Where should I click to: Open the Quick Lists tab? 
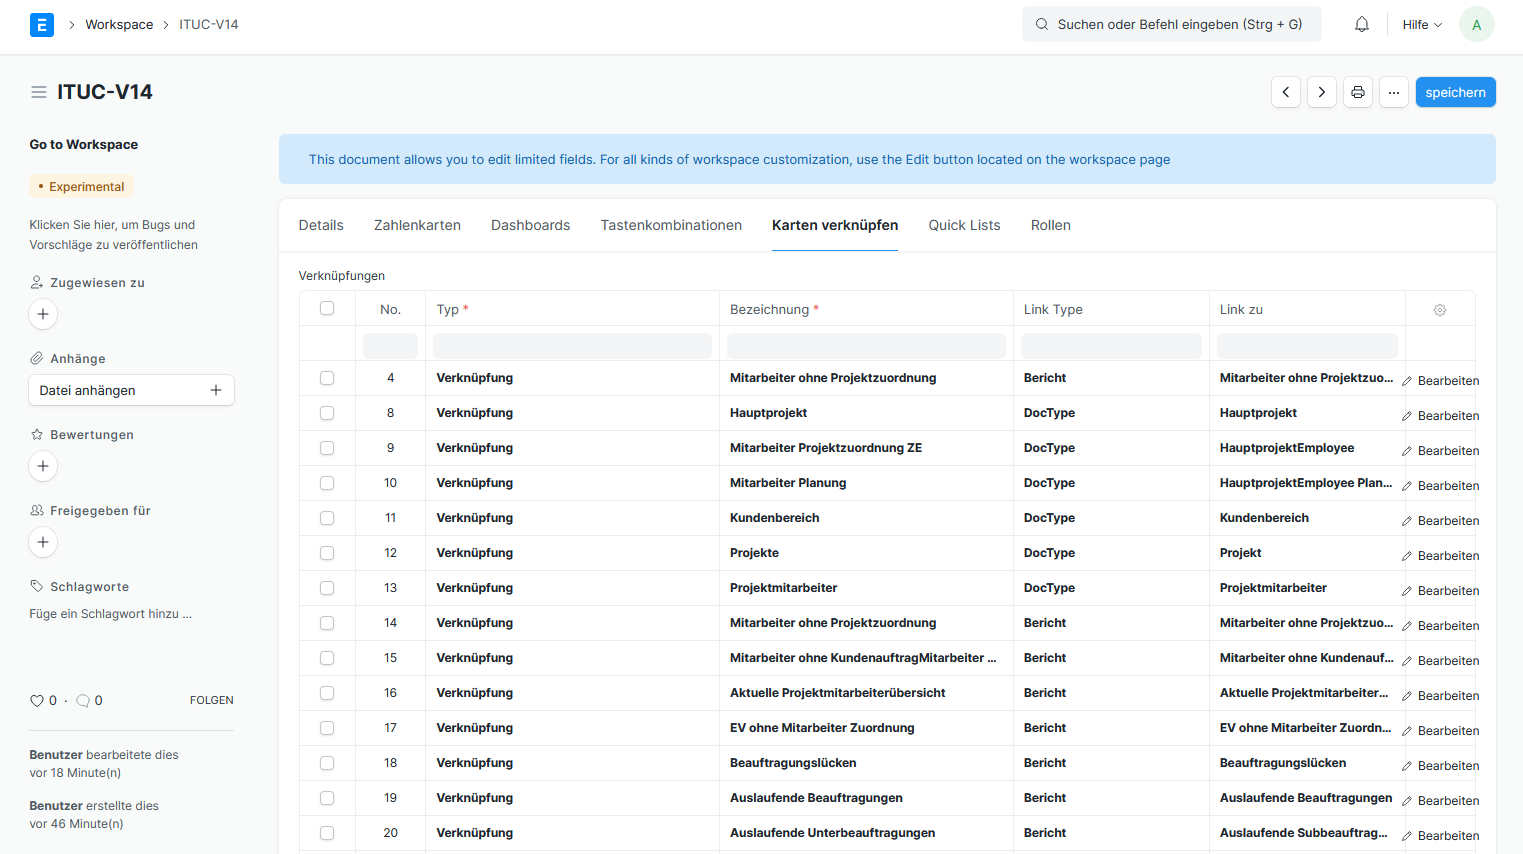[x=964, y=225]
